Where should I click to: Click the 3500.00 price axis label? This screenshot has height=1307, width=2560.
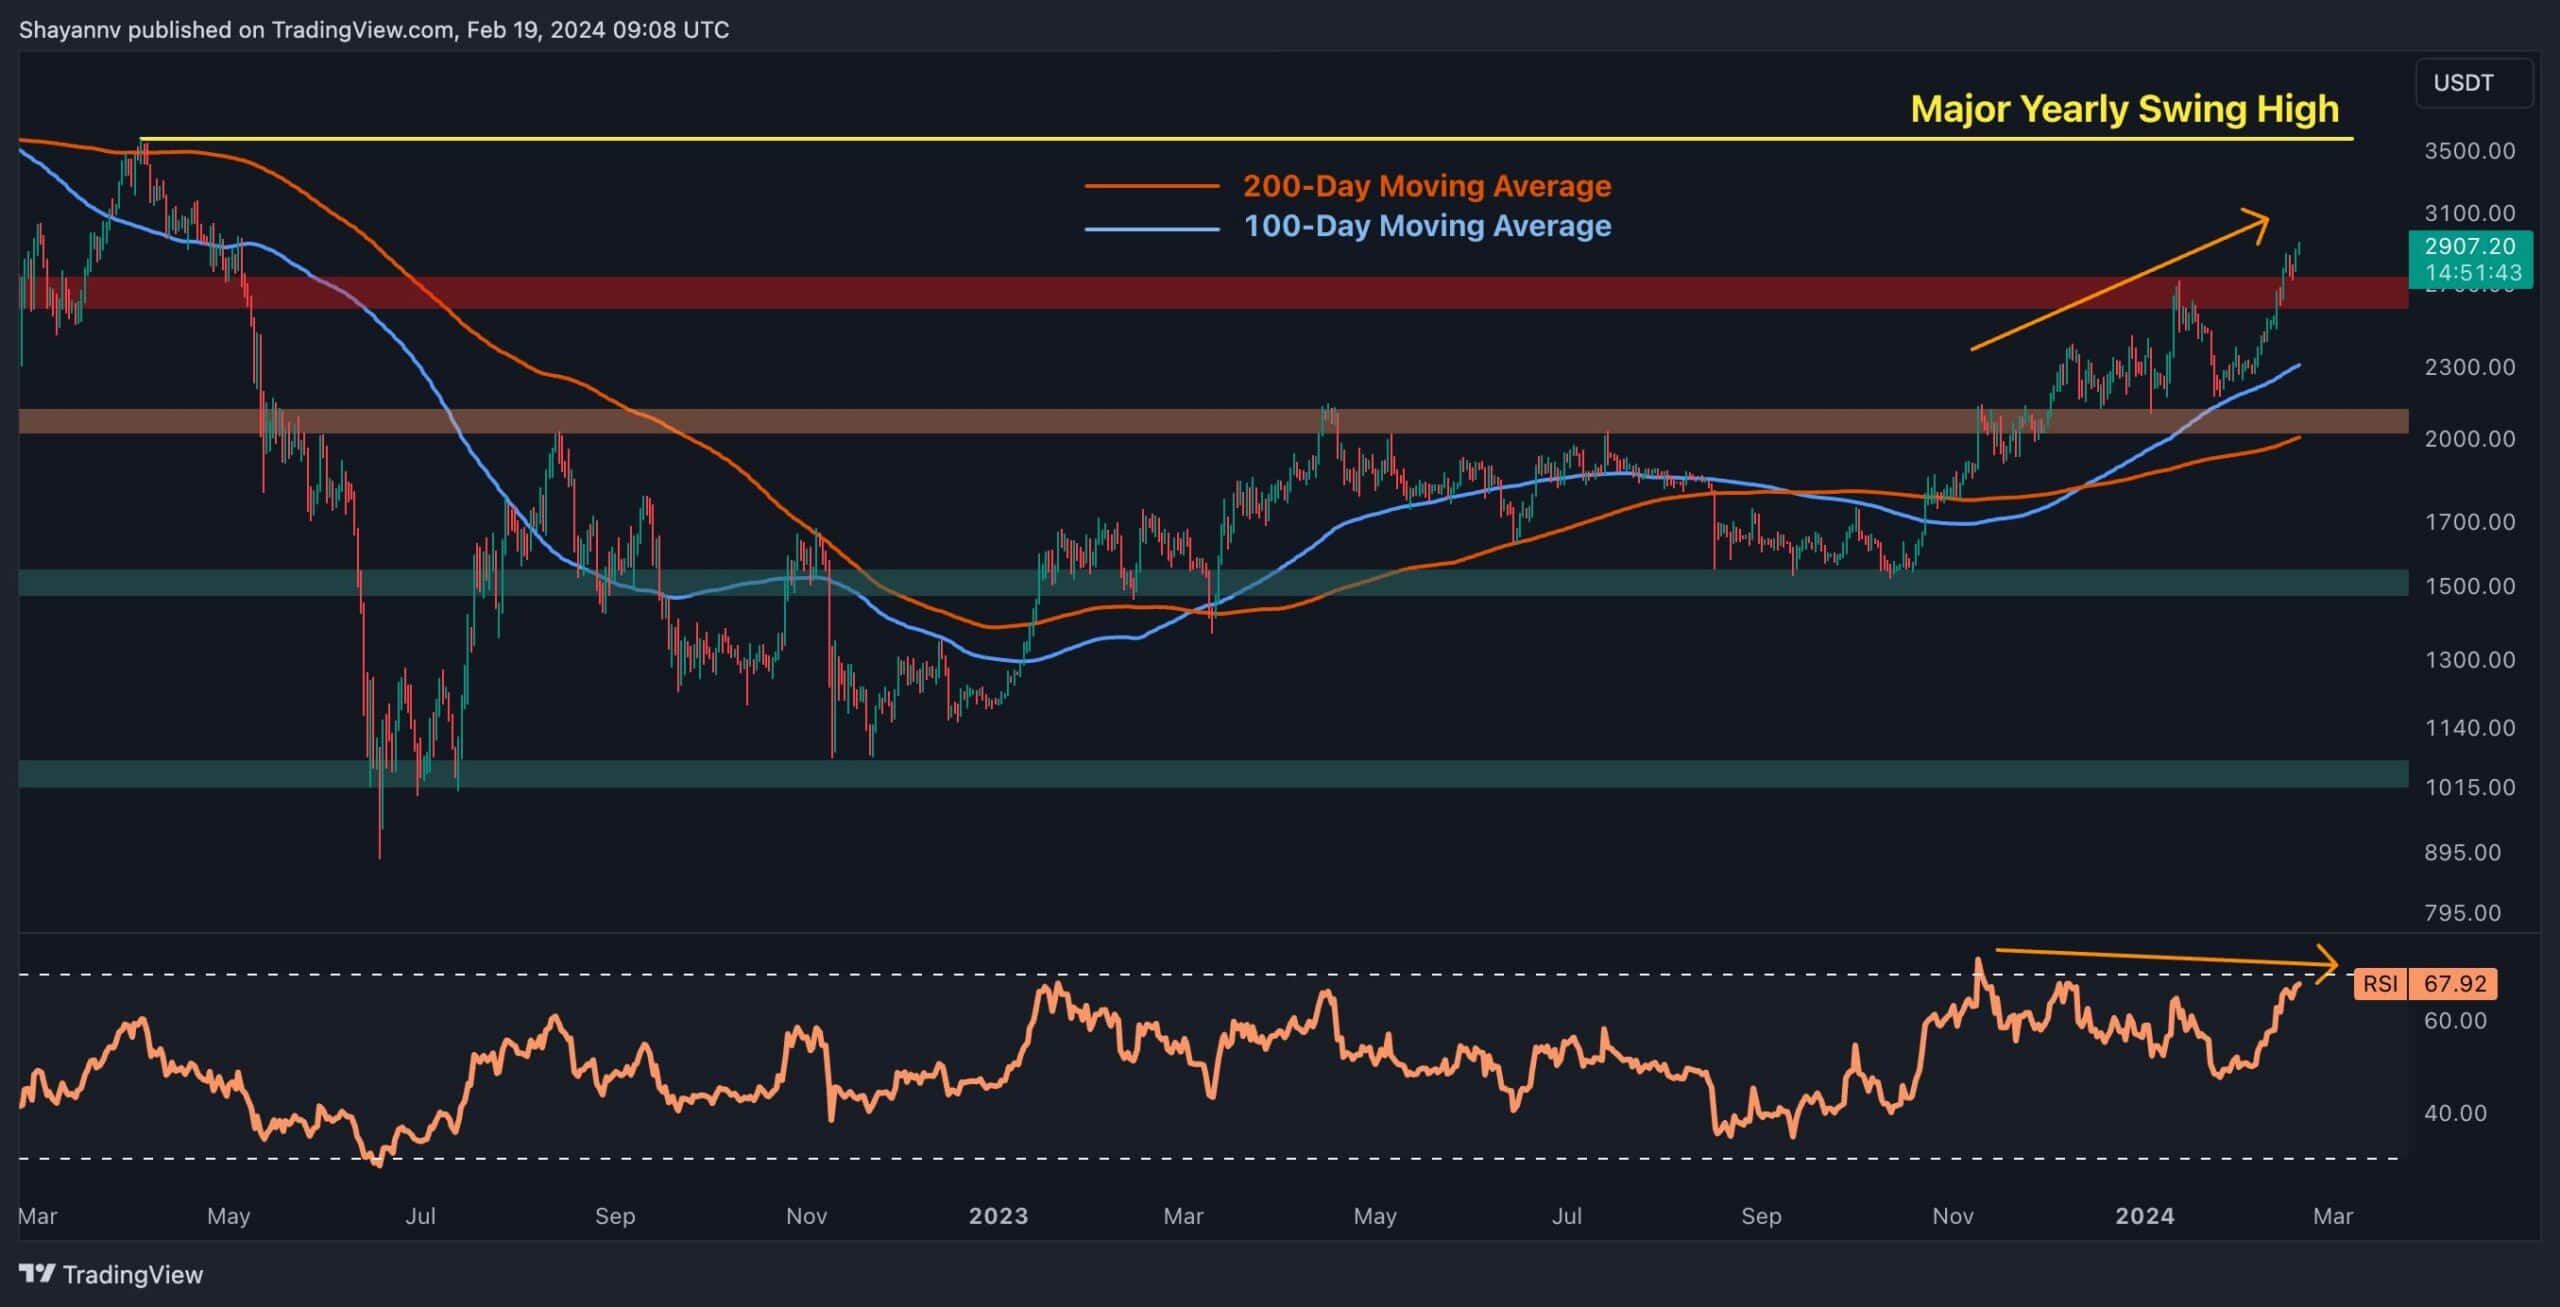[2469, 151]
